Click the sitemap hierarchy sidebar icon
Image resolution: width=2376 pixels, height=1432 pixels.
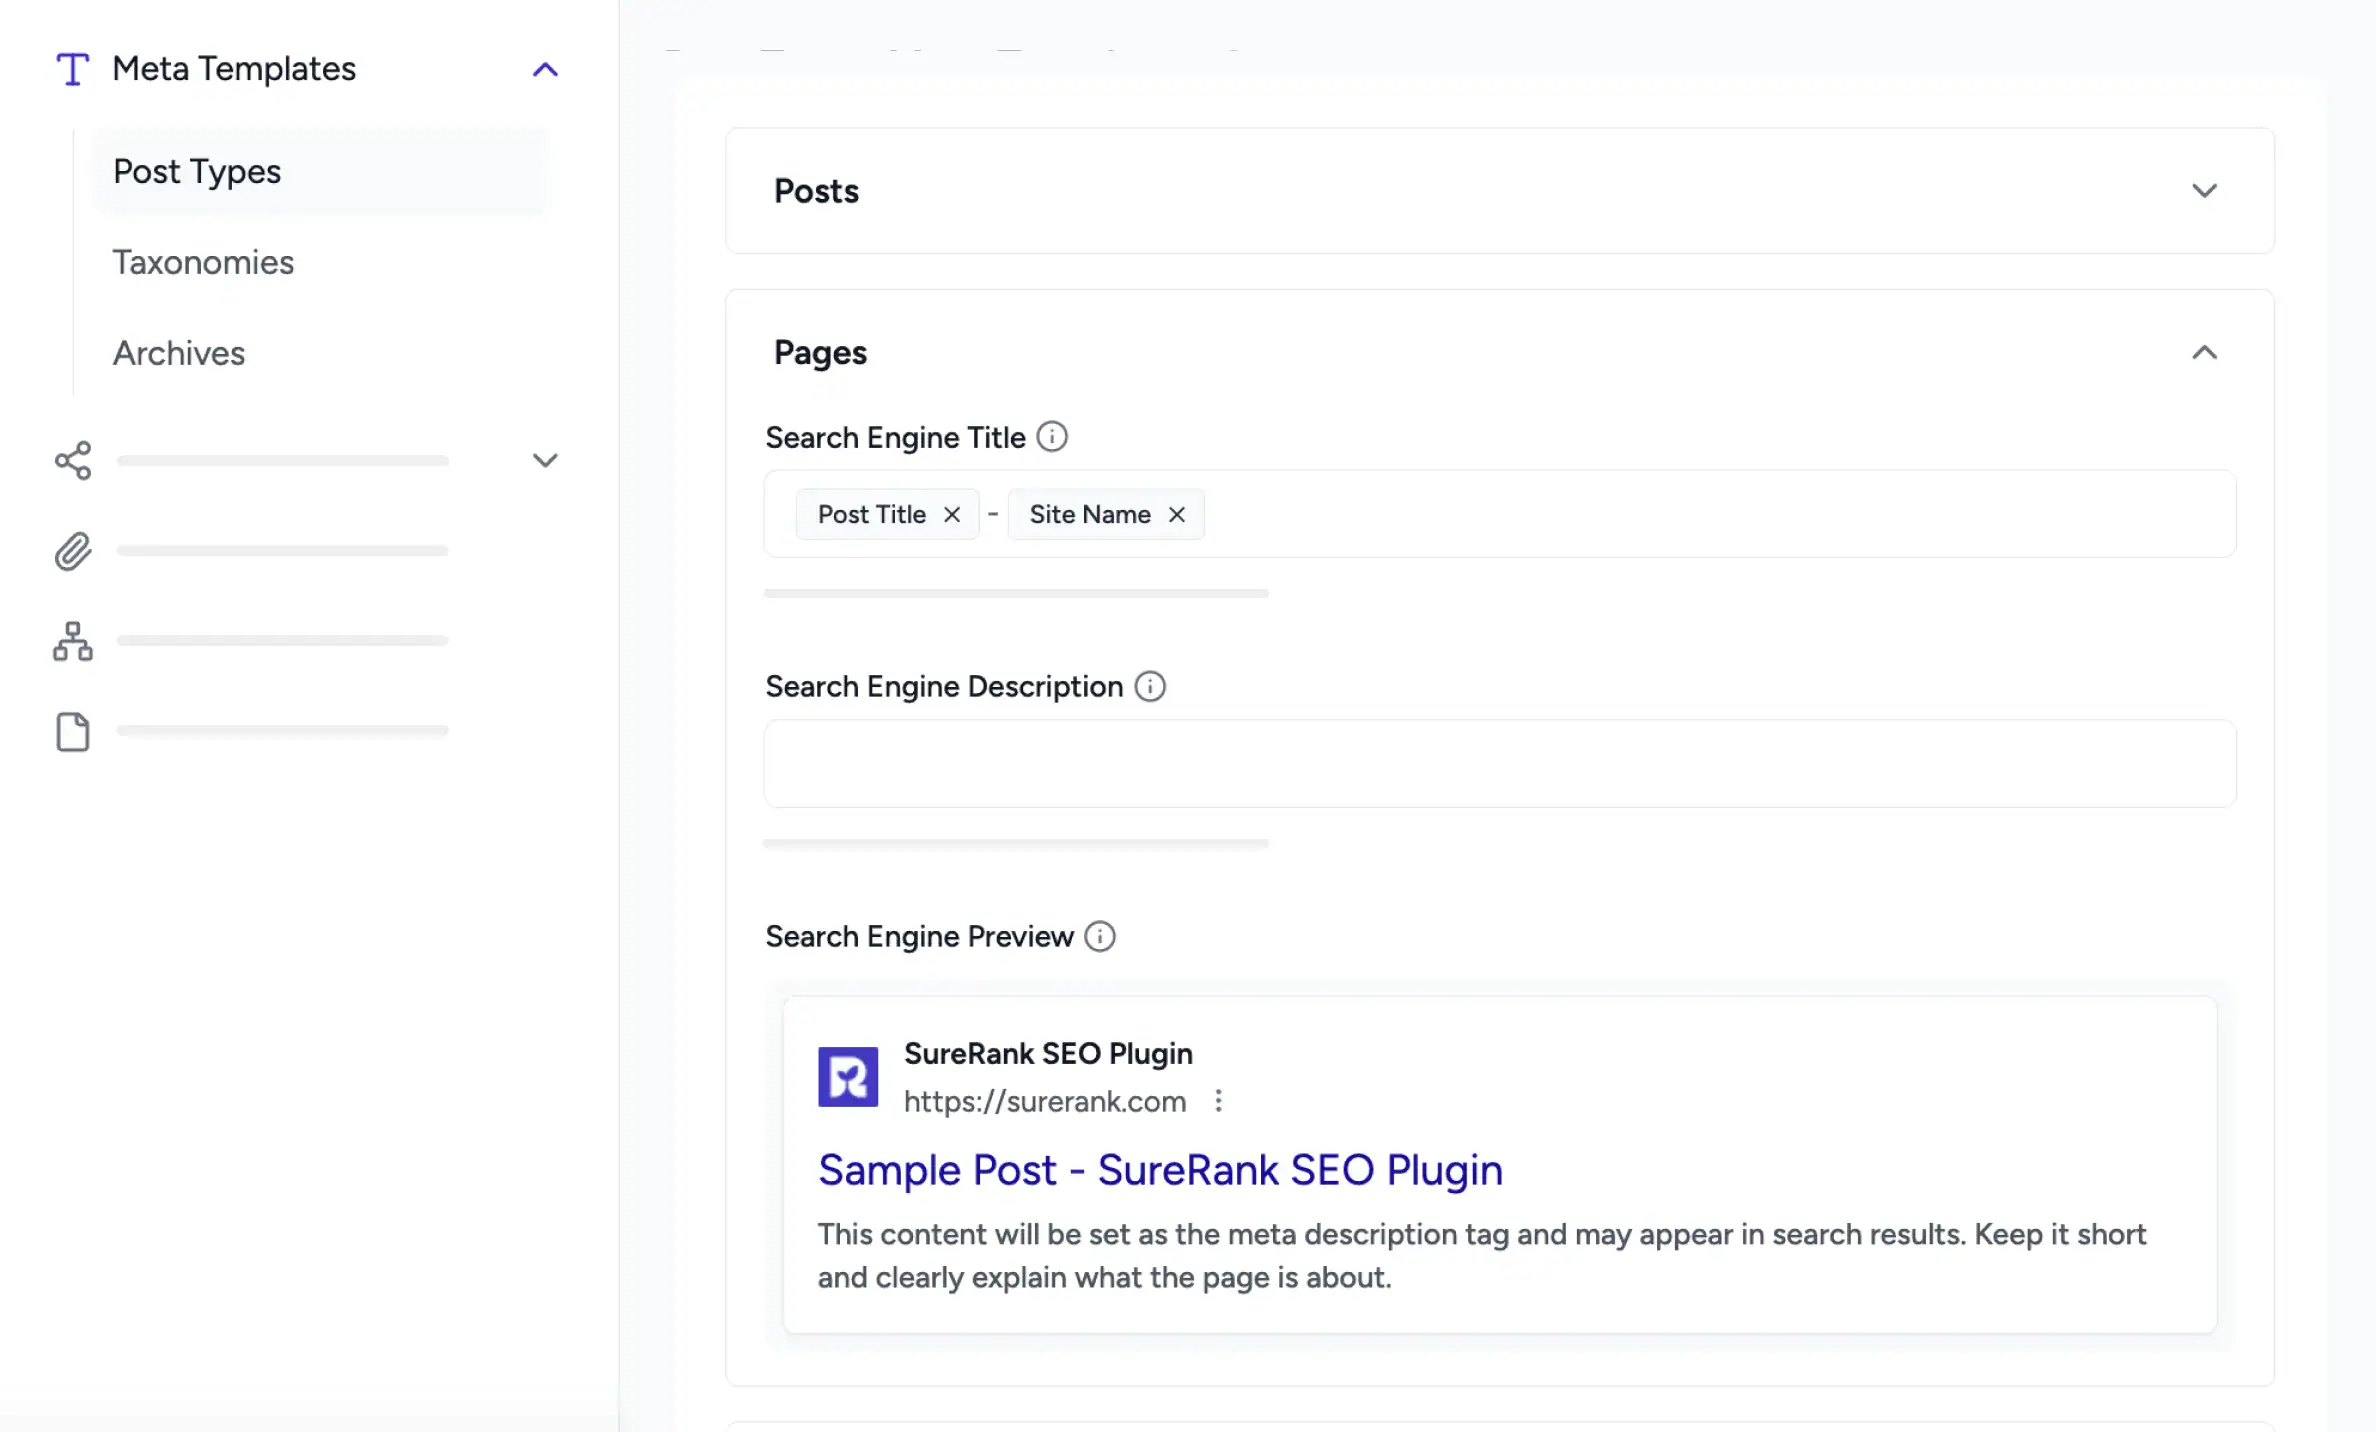click(x=73, y=641)
